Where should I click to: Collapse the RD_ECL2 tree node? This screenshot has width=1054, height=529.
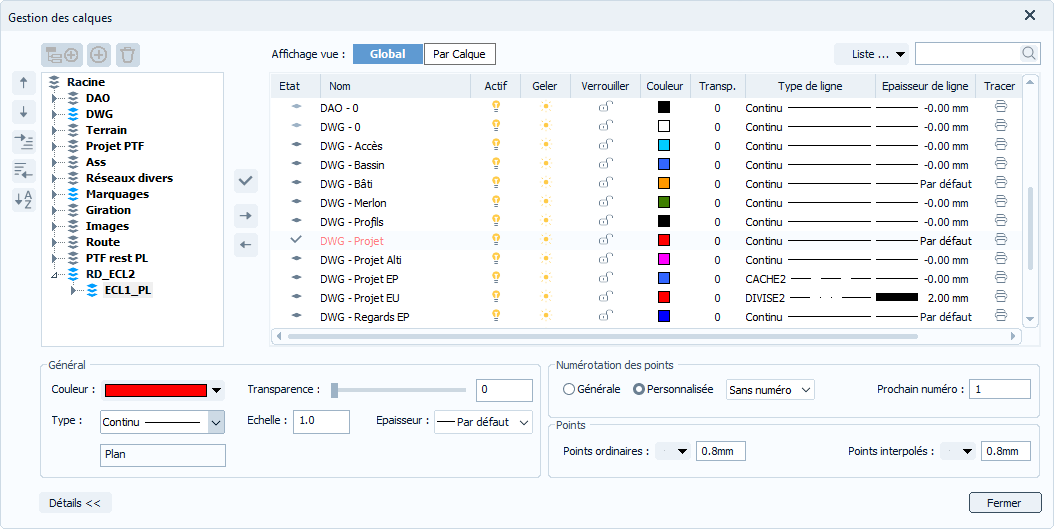(54, 275)
